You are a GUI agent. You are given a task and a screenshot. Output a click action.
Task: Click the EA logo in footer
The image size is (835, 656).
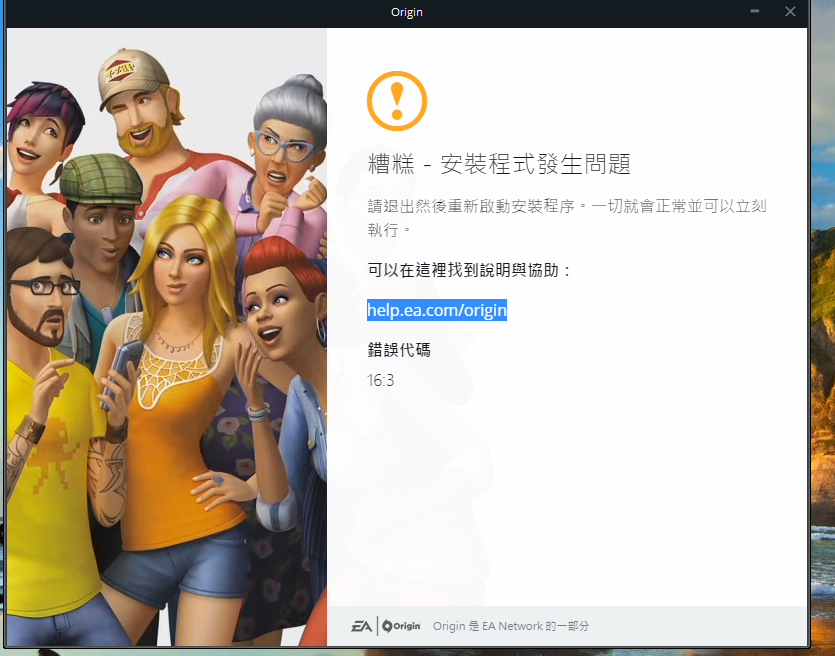[x=362, y=626]
